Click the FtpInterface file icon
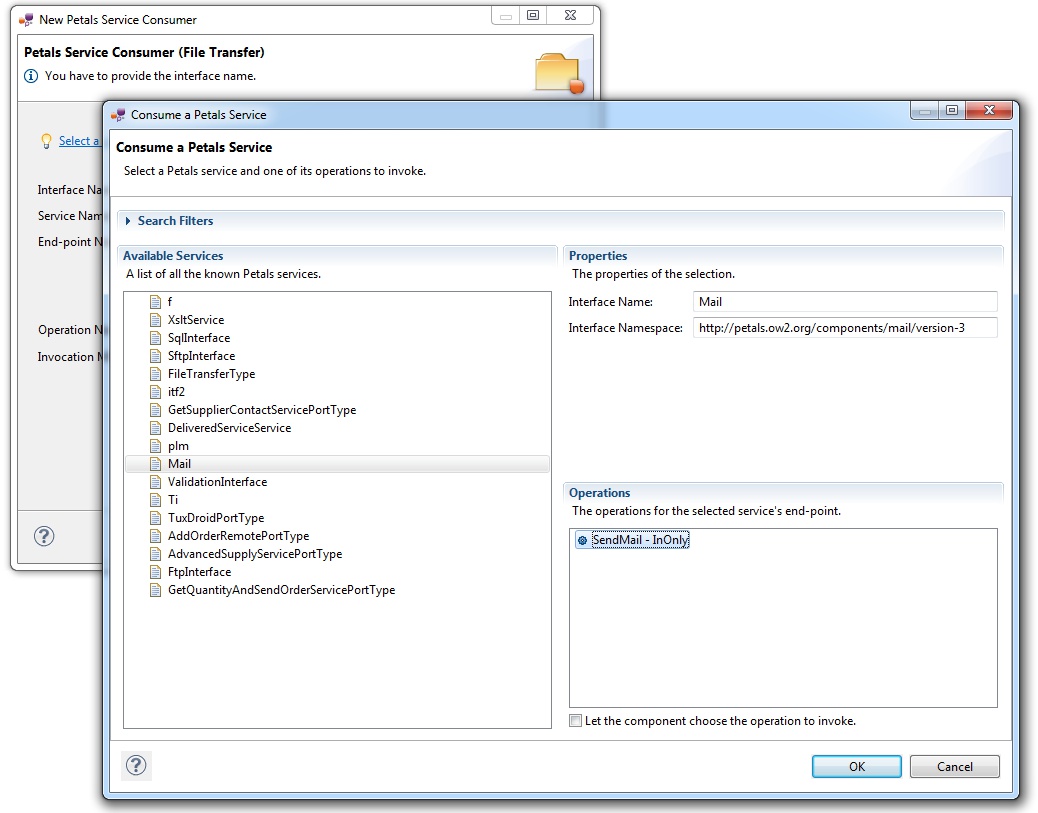The width and height of the screenshot is (1038, 813). [x=155, y=572]
